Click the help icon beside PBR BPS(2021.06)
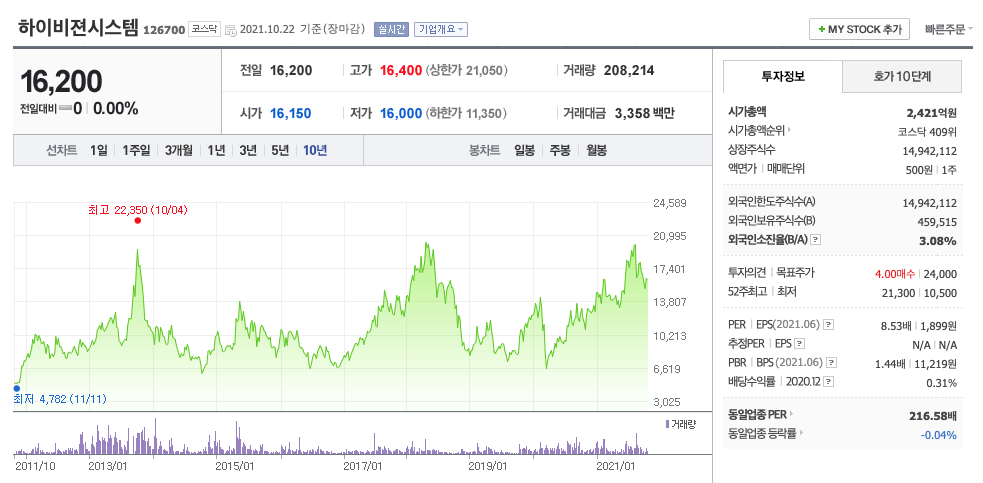This screenshot has width=983, height=483. point(832,363)
